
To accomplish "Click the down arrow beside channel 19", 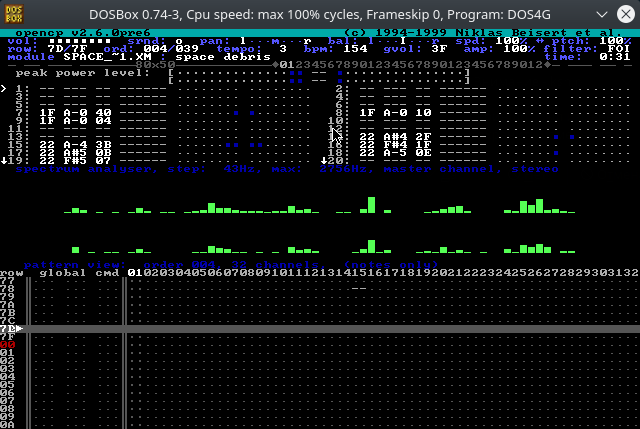I will (x=4, y=161).
